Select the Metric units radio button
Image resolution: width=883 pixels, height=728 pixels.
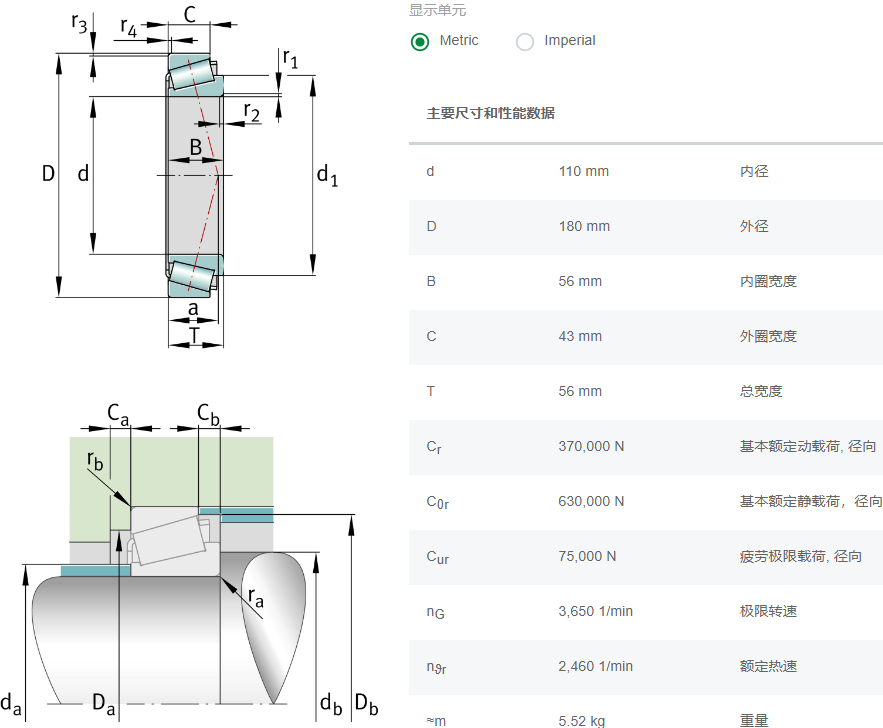point(420,42)
